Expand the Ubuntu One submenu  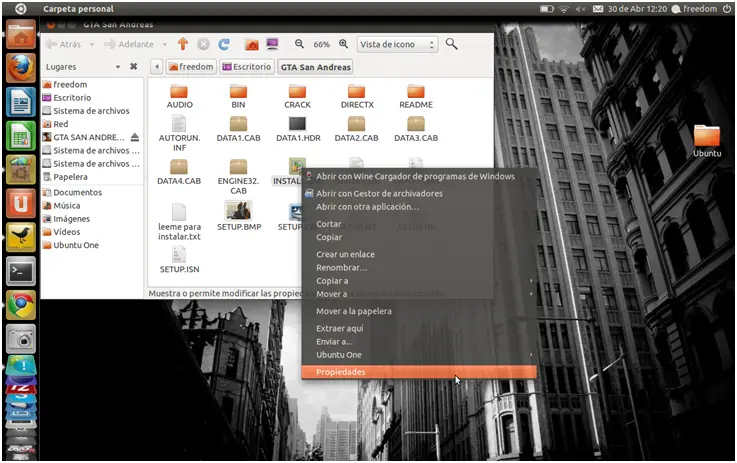tap(419, 355)
